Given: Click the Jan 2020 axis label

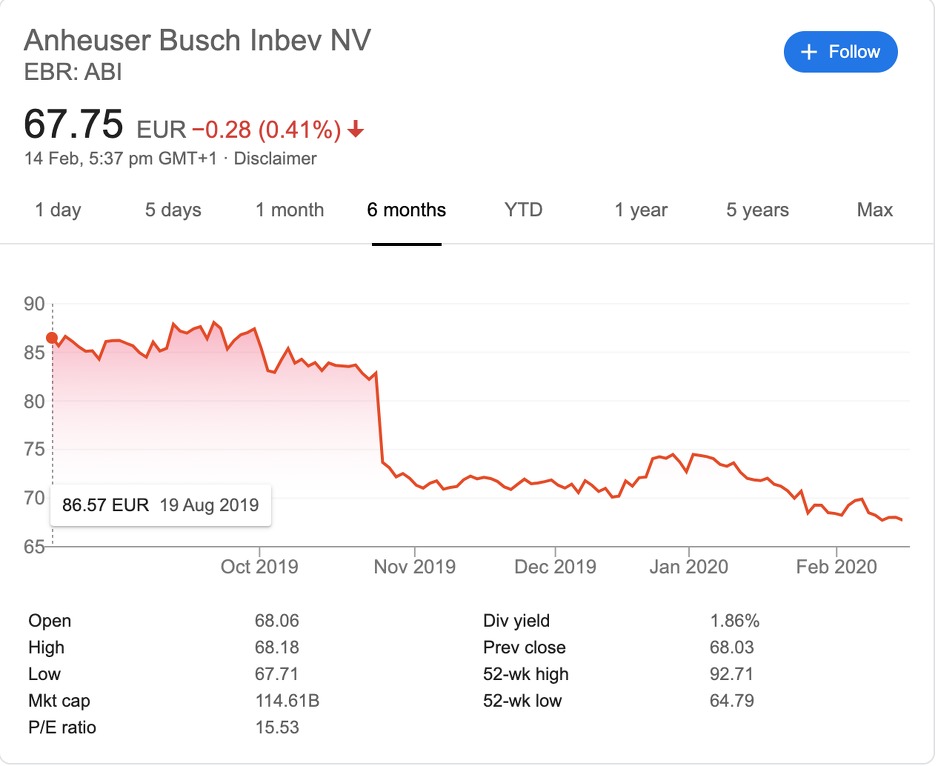Looking at the screenshot, I should pyautogui.click(x=688, y=567).
